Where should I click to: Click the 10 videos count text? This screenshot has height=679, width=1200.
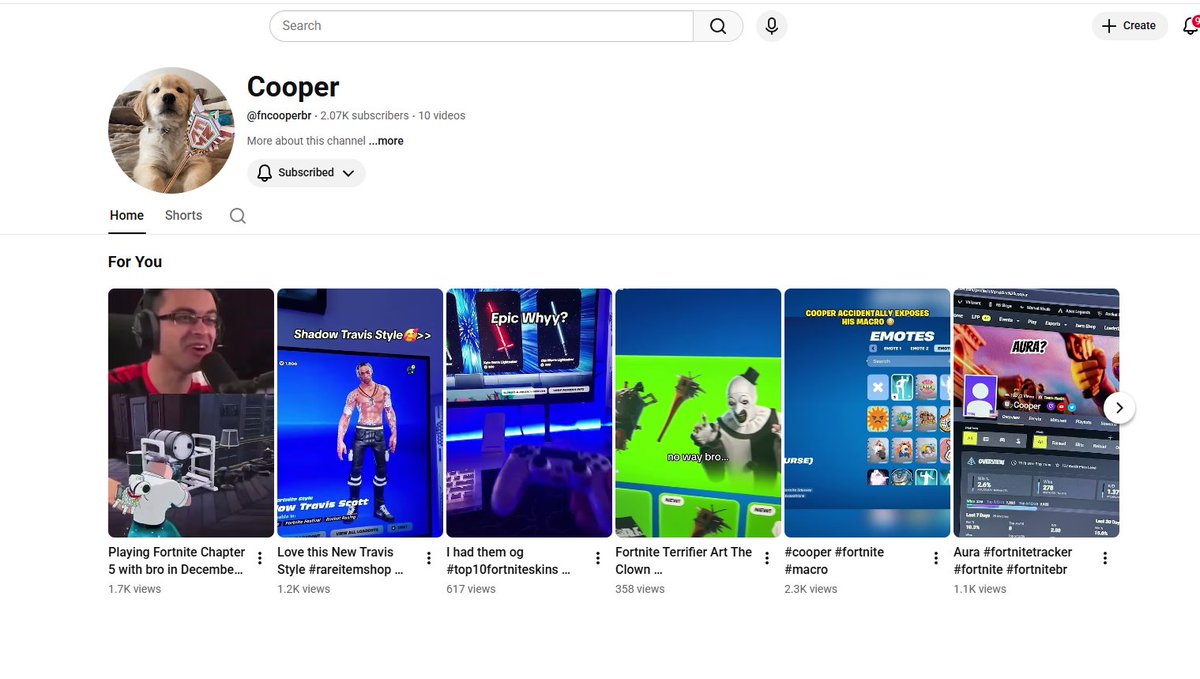(442, 116)
